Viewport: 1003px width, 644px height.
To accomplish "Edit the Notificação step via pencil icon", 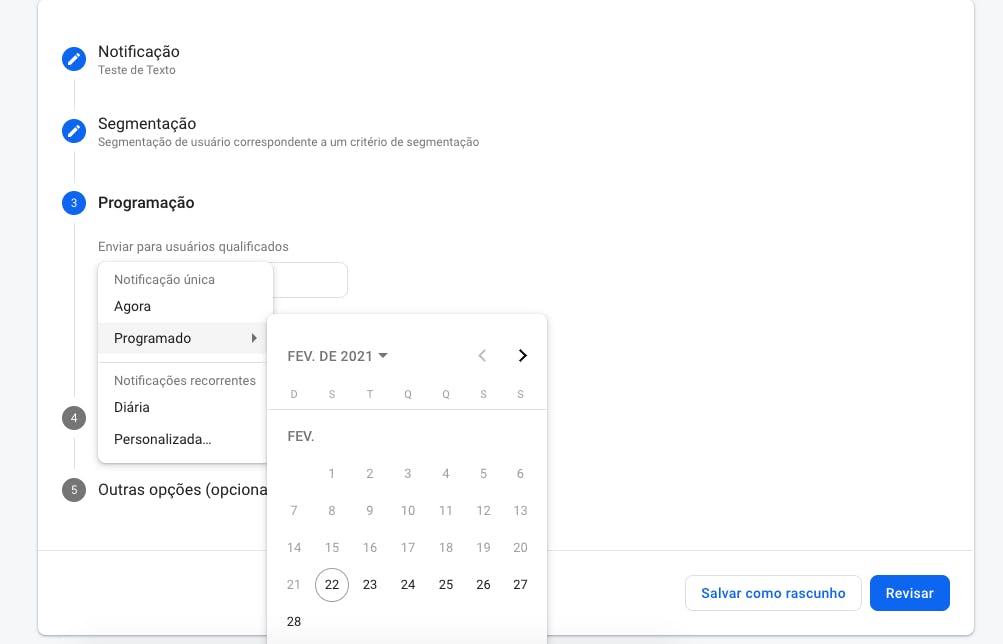I will (x=73, y=58).
